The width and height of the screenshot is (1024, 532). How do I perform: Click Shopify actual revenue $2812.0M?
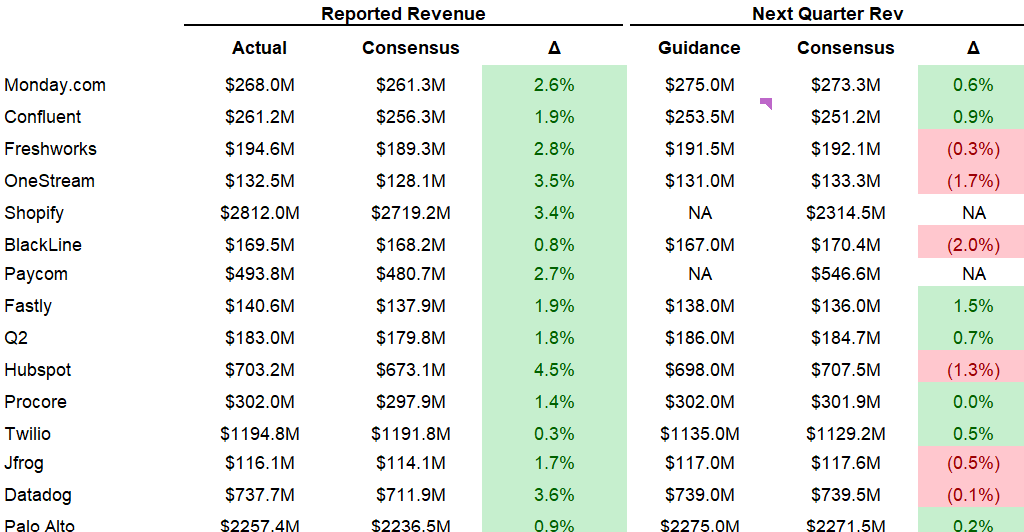point(260,213)
